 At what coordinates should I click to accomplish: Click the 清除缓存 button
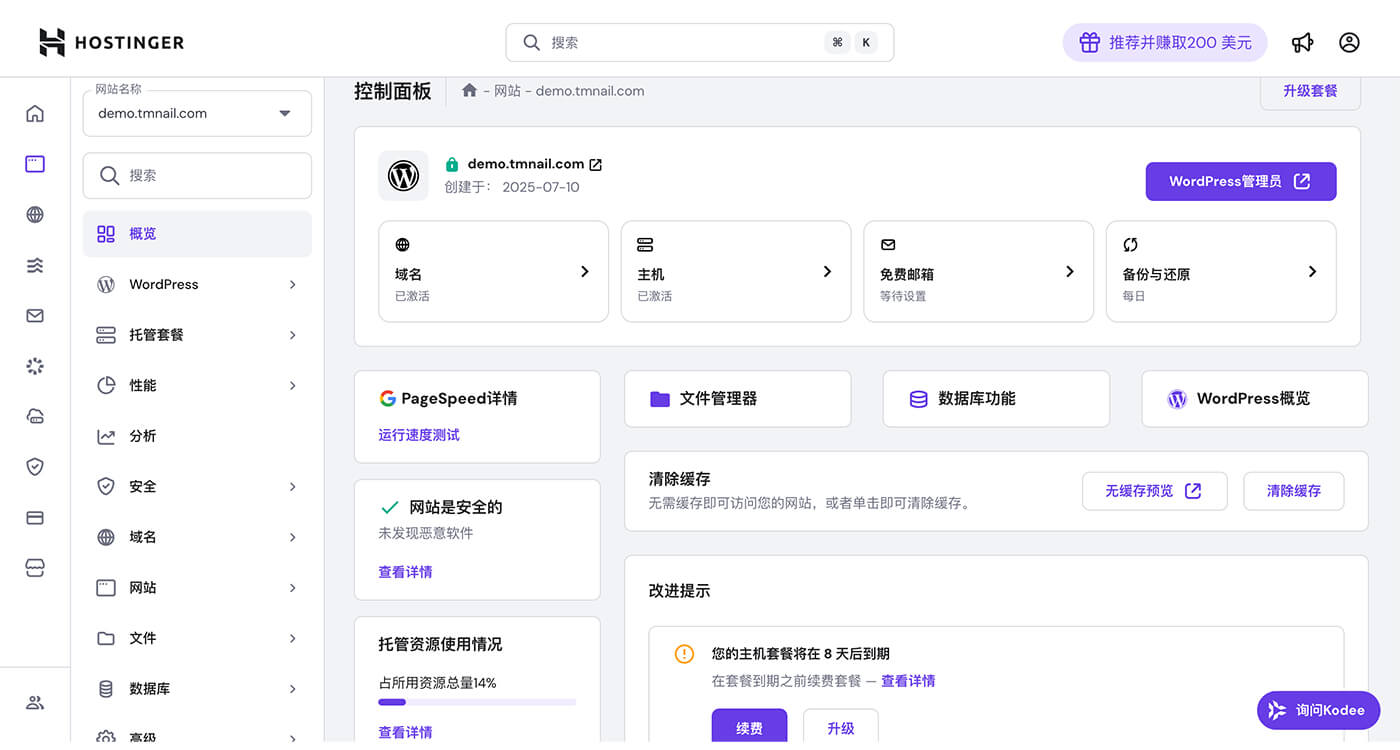coord(1294,491)
